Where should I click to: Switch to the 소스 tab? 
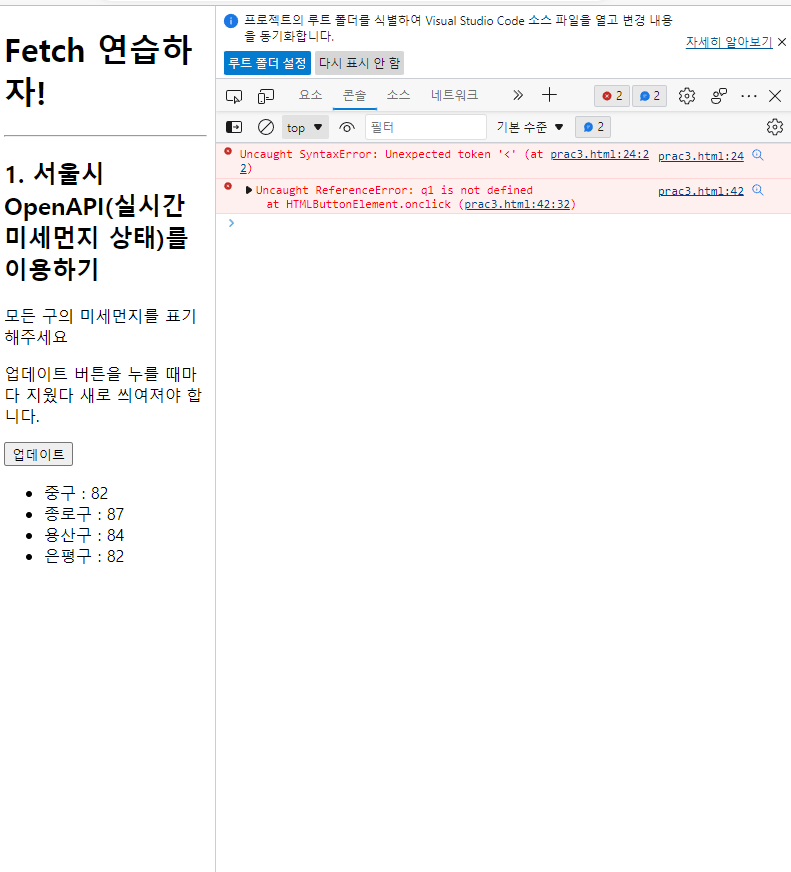pyautogui.click(x=398, y=95)
